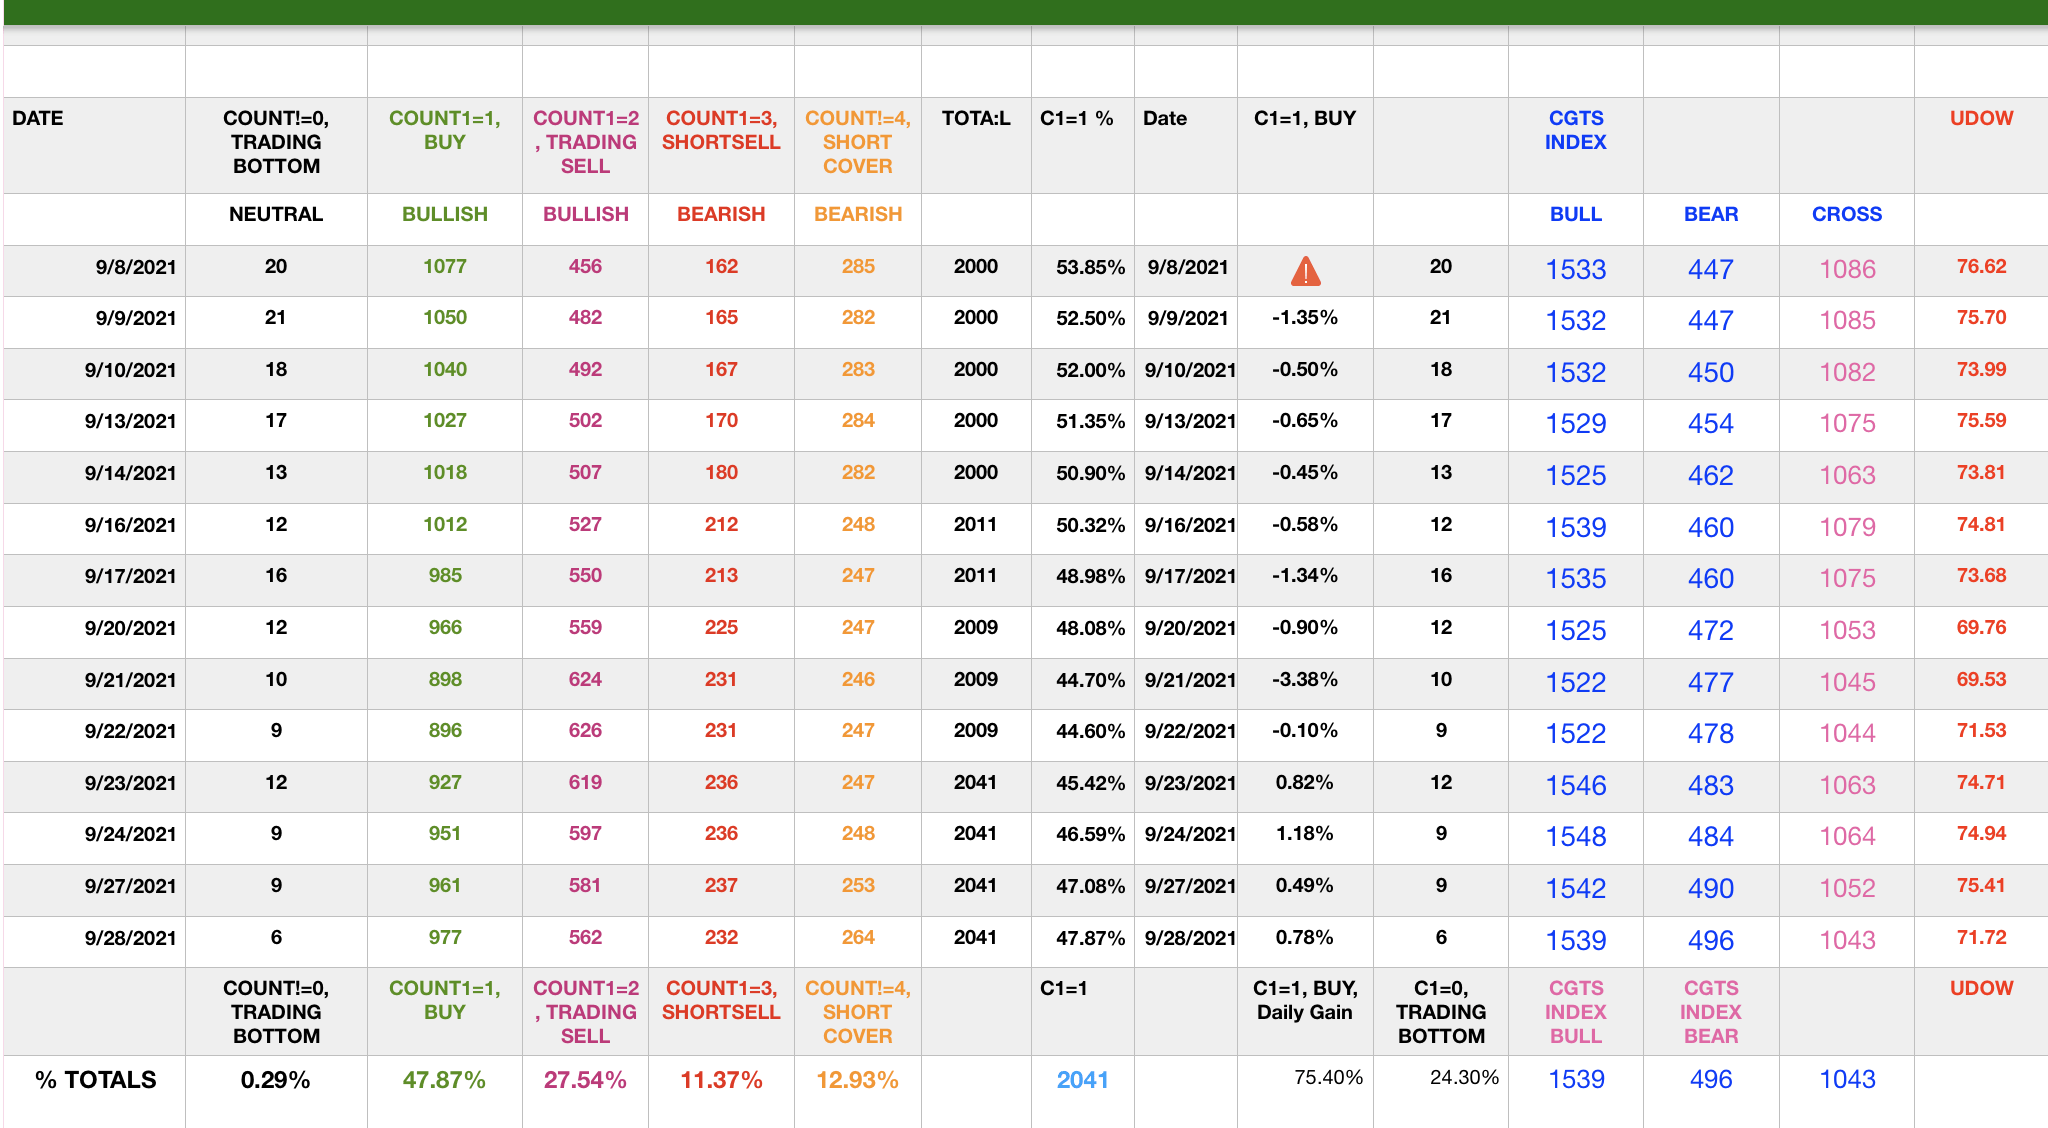
Task: Click the blue 2041 C1=1 totals cell
Action: (1082, 1080)
